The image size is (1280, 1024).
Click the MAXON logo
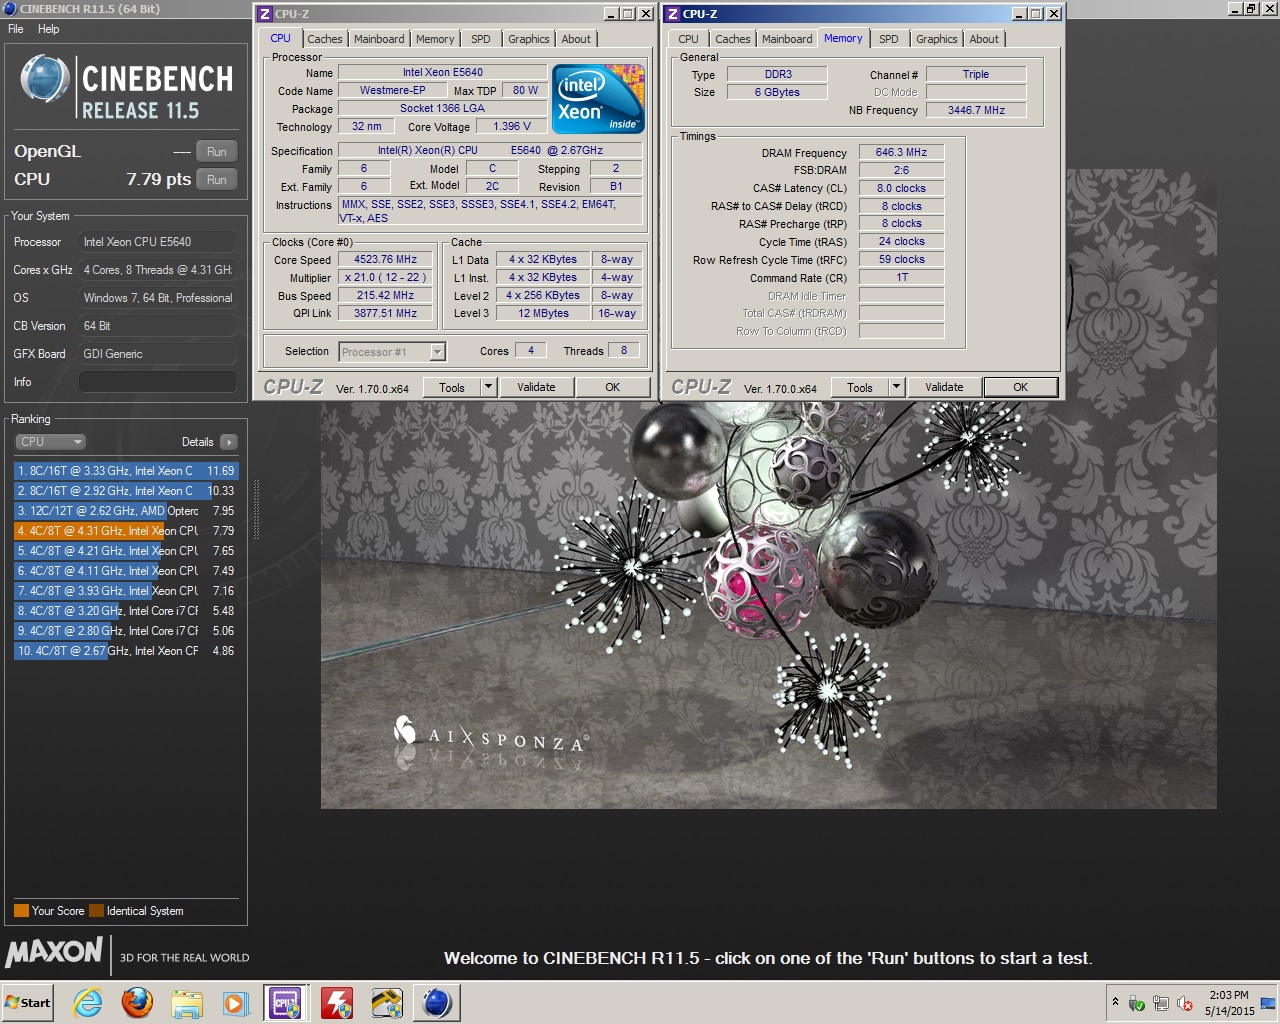click(54, 952)
